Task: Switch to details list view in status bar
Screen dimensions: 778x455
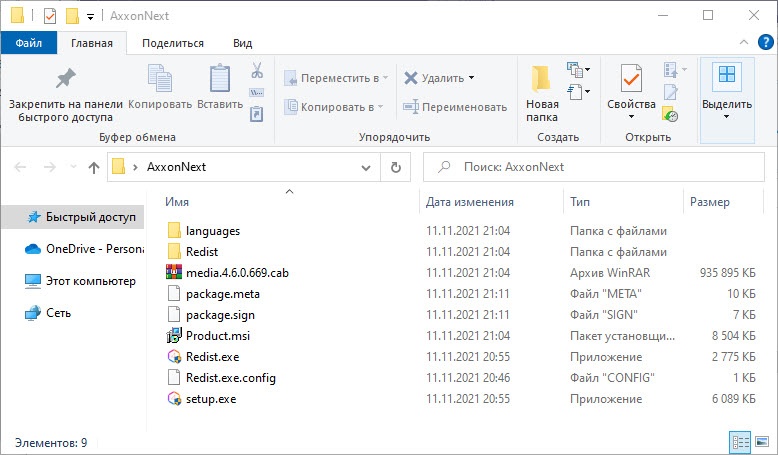Action: (740, 442)
